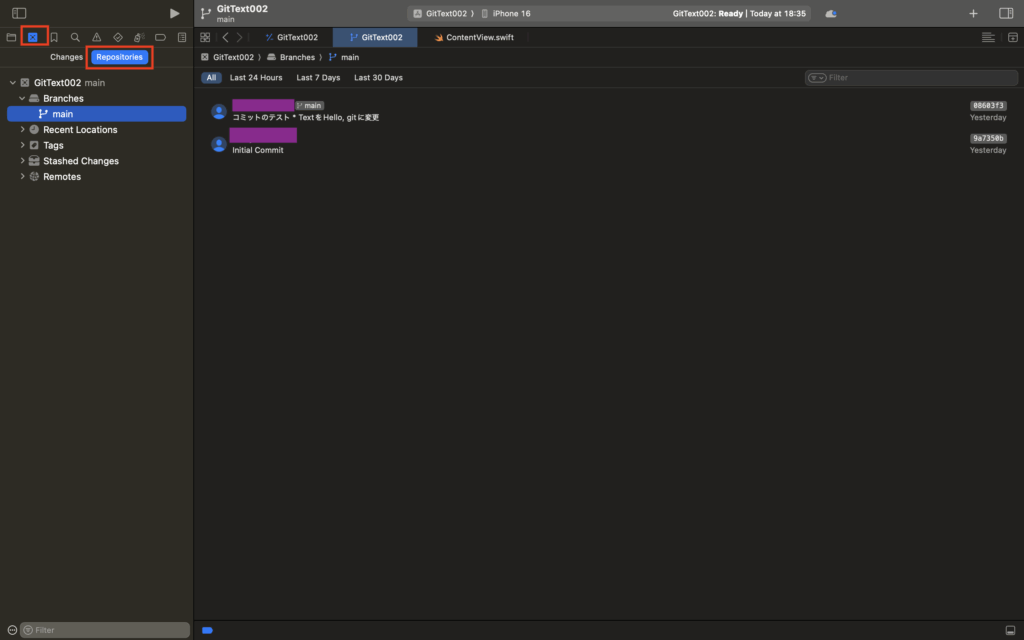The height and width of the screenshot is (640, 1024).
Task: Open the editor options lines icon
Action: pyautogui.click(x=988, y=37)
